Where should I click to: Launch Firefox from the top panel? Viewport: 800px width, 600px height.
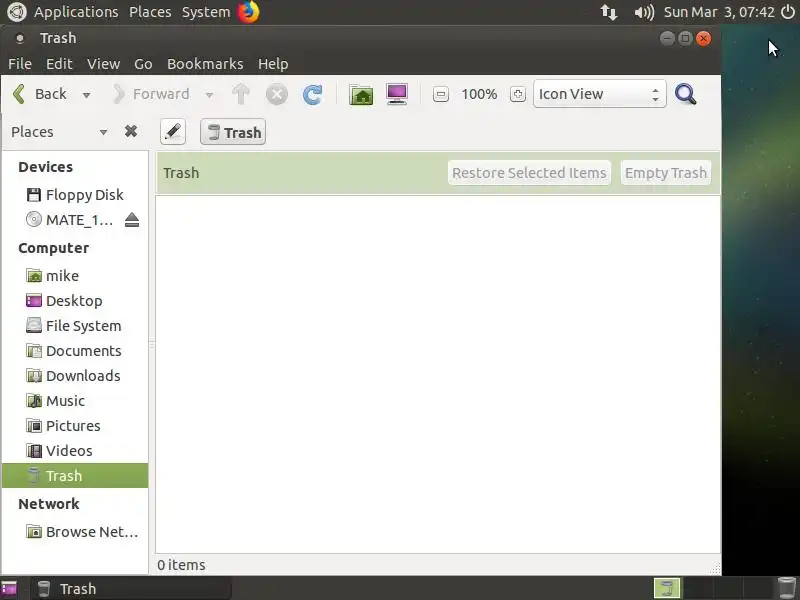[248, 12]
